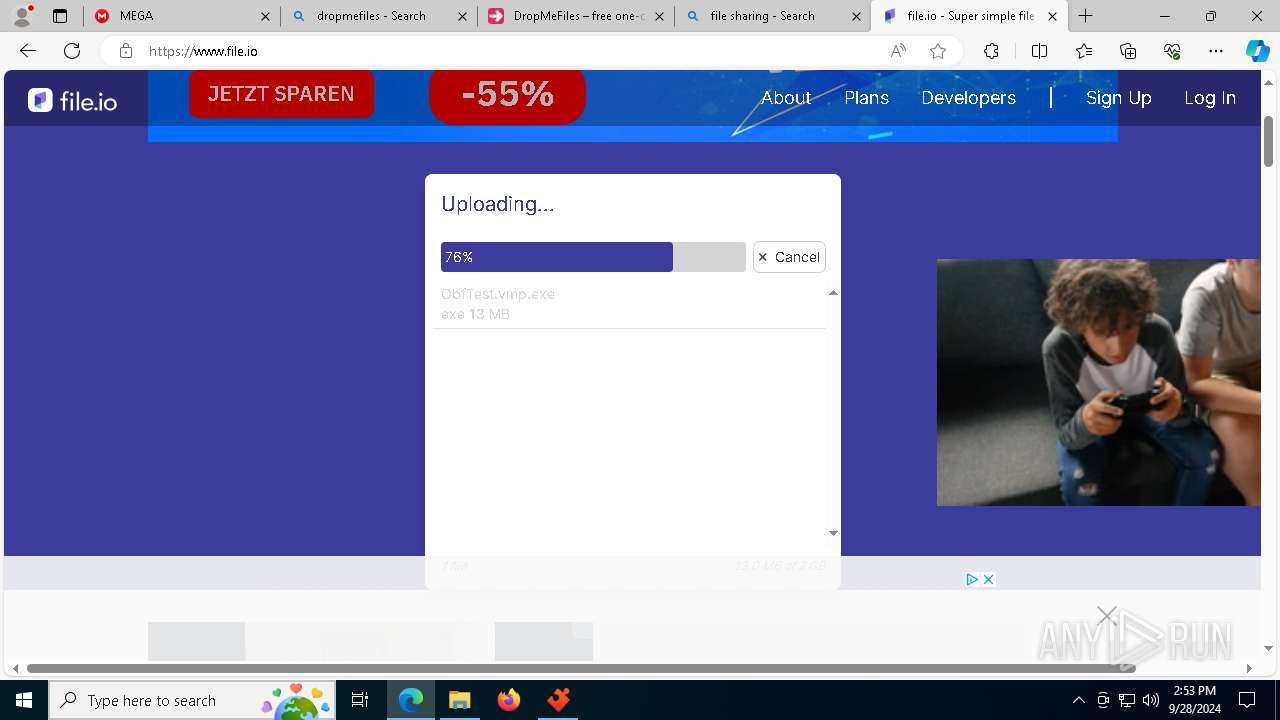Viewport: 1280px width, 720px height.
Task: Open the Developers page link
Action: click(968, 98)
